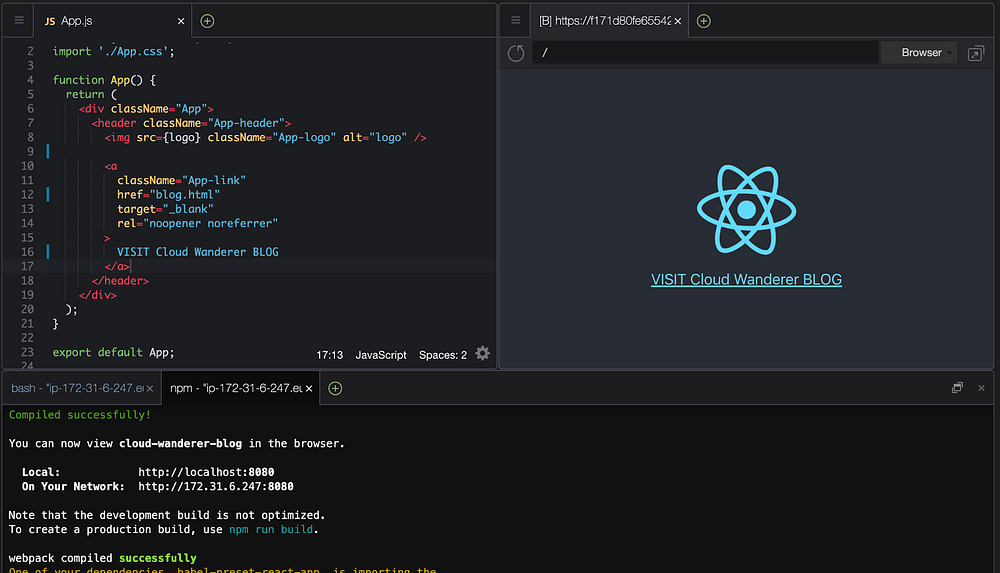Click 'Compiled successfully!' terminal message
This screenshot has height=573, width=1000.
(x=80, y=415)
